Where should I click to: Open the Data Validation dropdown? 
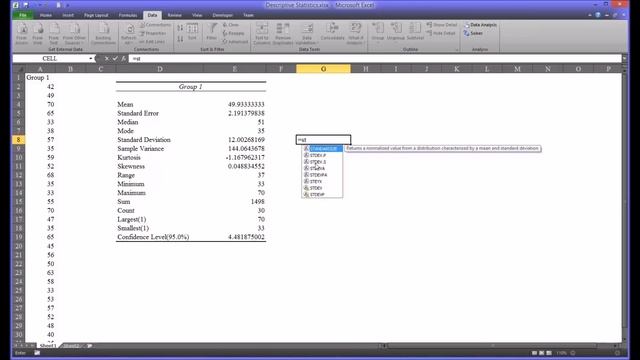(x=306, y=34)
